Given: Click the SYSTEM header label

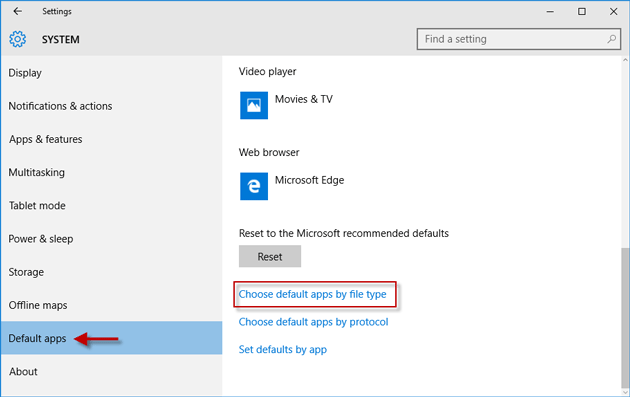Looking at the screenshot, I should pos(61,40).
